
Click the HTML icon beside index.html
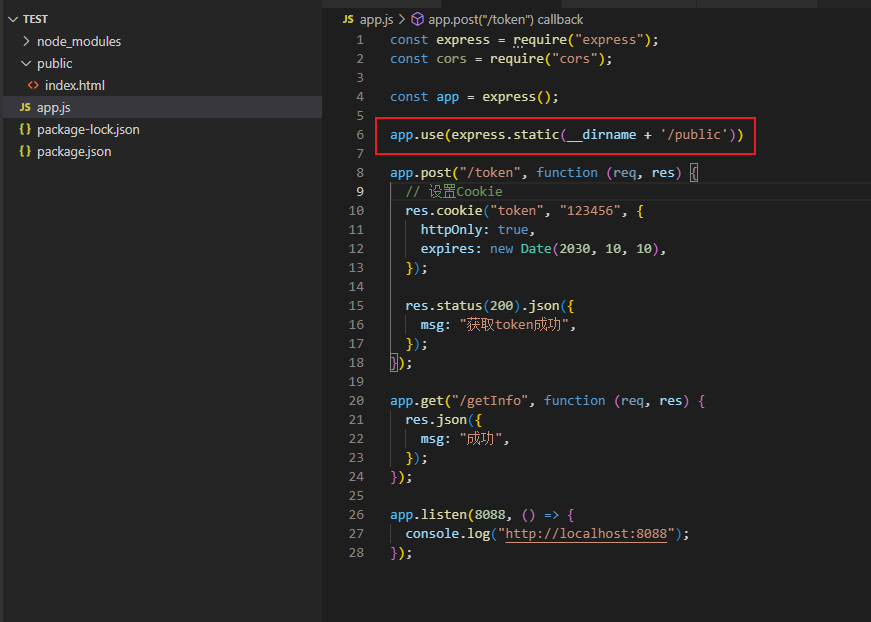point(33,86)
